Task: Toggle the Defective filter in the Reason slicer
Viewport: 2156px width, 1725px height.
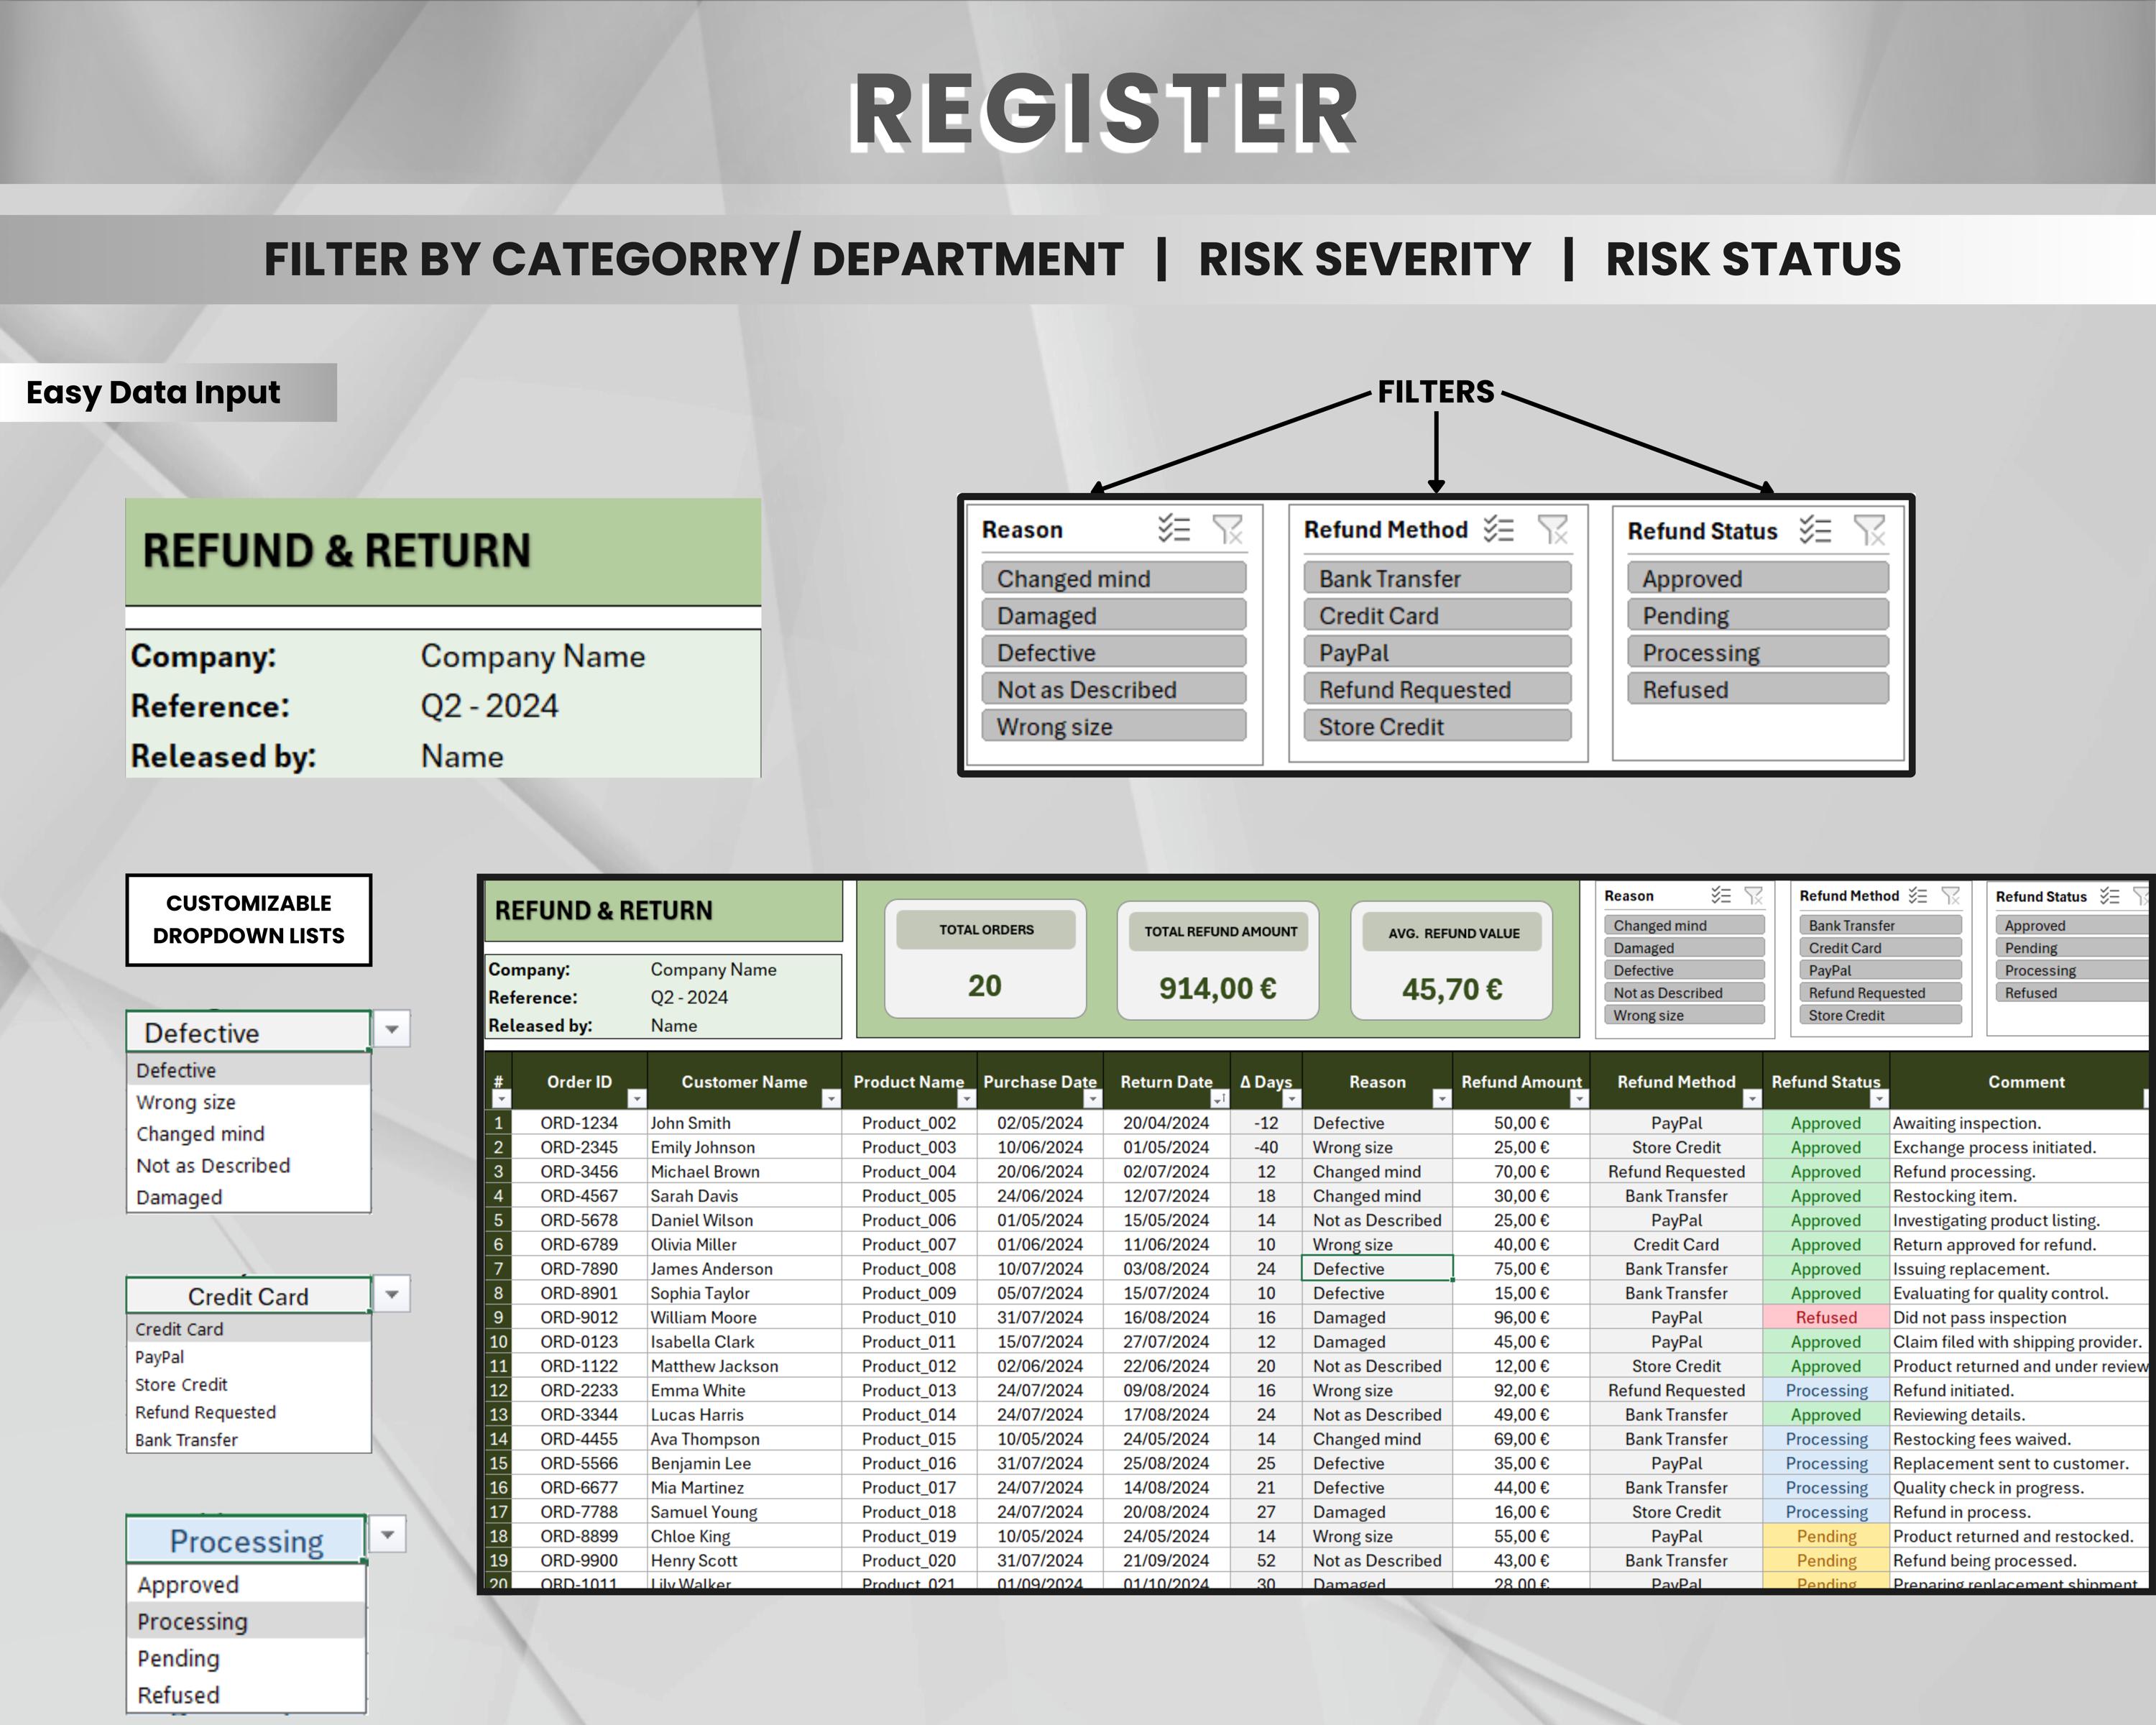Action: (1113, 652)
